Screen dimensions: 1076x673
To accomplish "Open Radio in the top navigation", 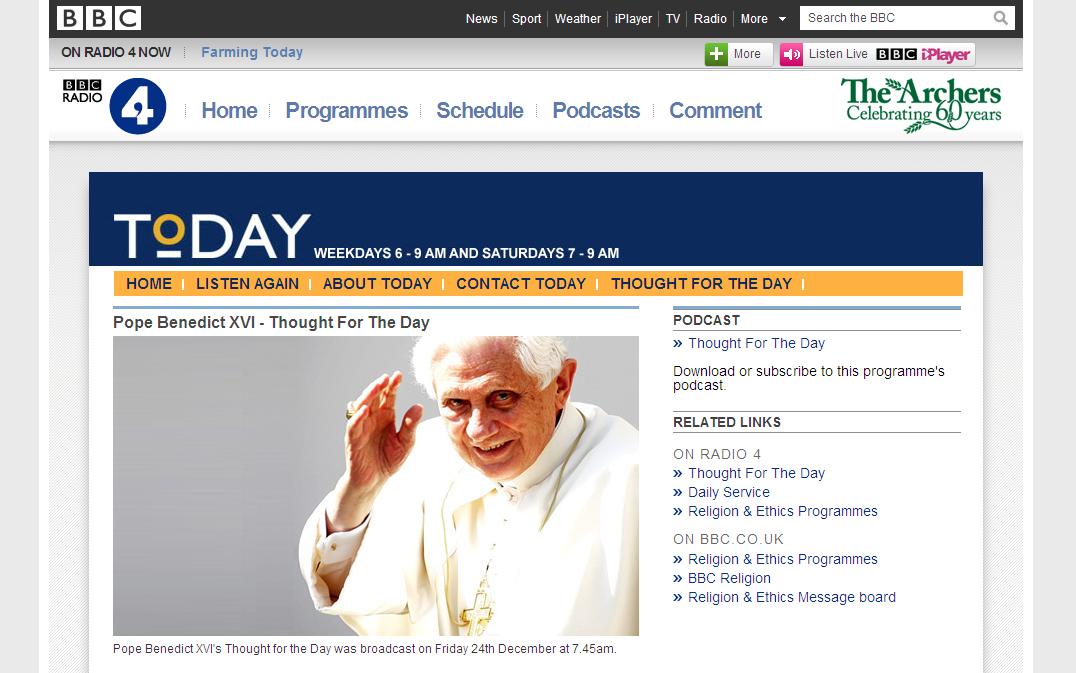I will (x=710, y=19).
